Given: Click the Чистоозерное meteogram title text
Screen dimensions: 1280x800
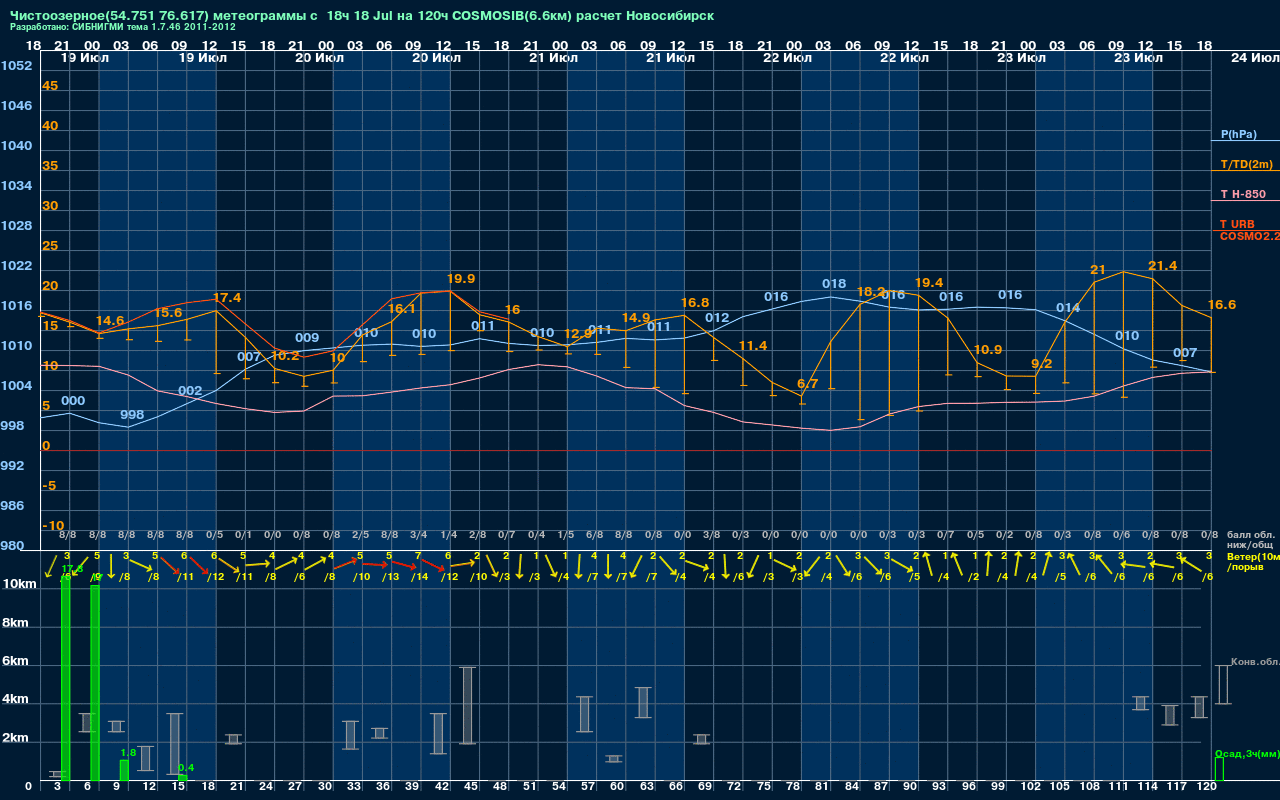Looking at the screenshot, I should tap(362, 17).
